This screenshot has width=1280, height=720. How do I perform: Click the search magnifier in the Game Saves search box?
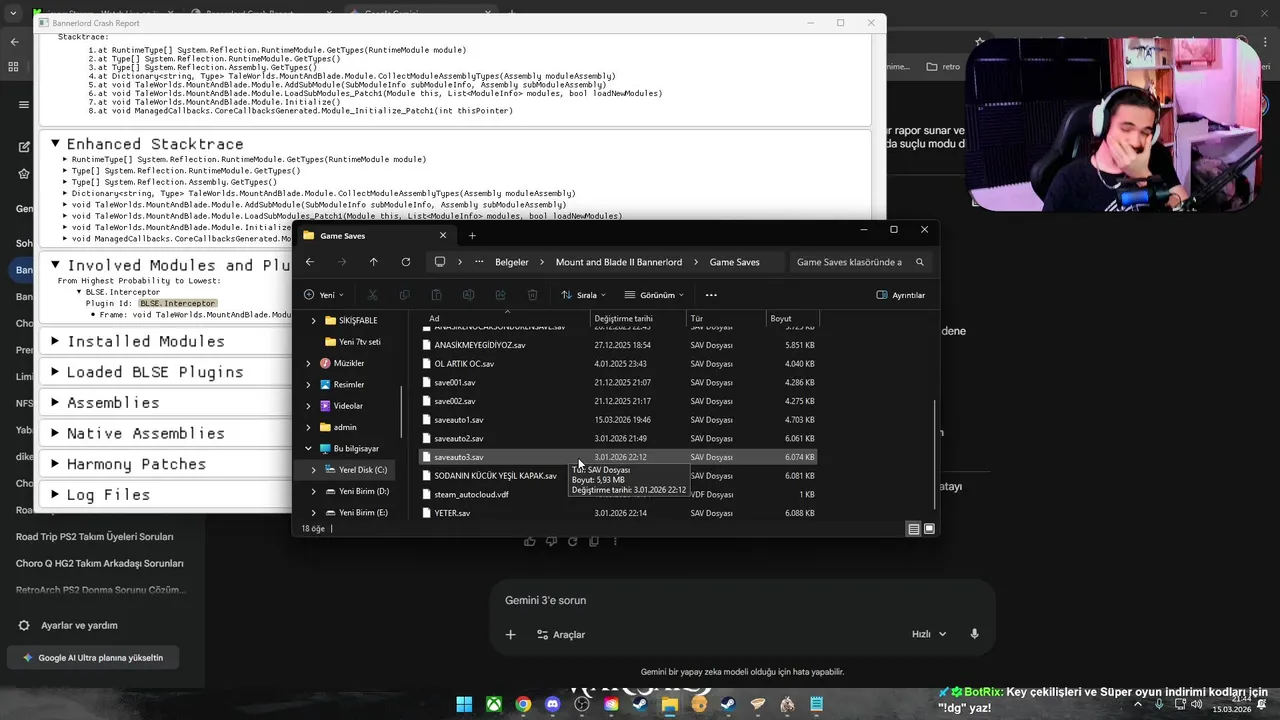[x=919, y=262]
